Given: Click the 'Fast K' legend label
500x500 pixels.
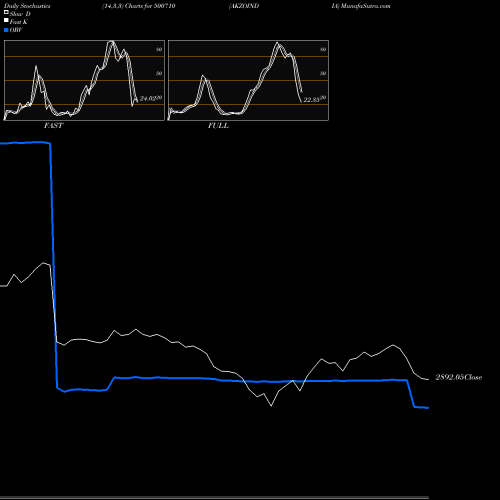Looking at the screenshot, I should pyautogui.click(x=19, y=22).
